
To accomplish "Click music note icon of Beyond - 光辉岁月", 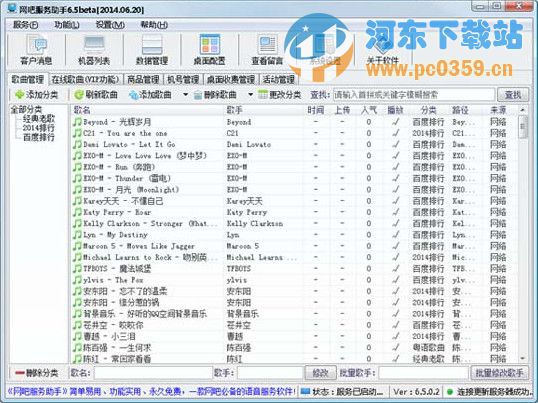I will [x=77, y=122].
